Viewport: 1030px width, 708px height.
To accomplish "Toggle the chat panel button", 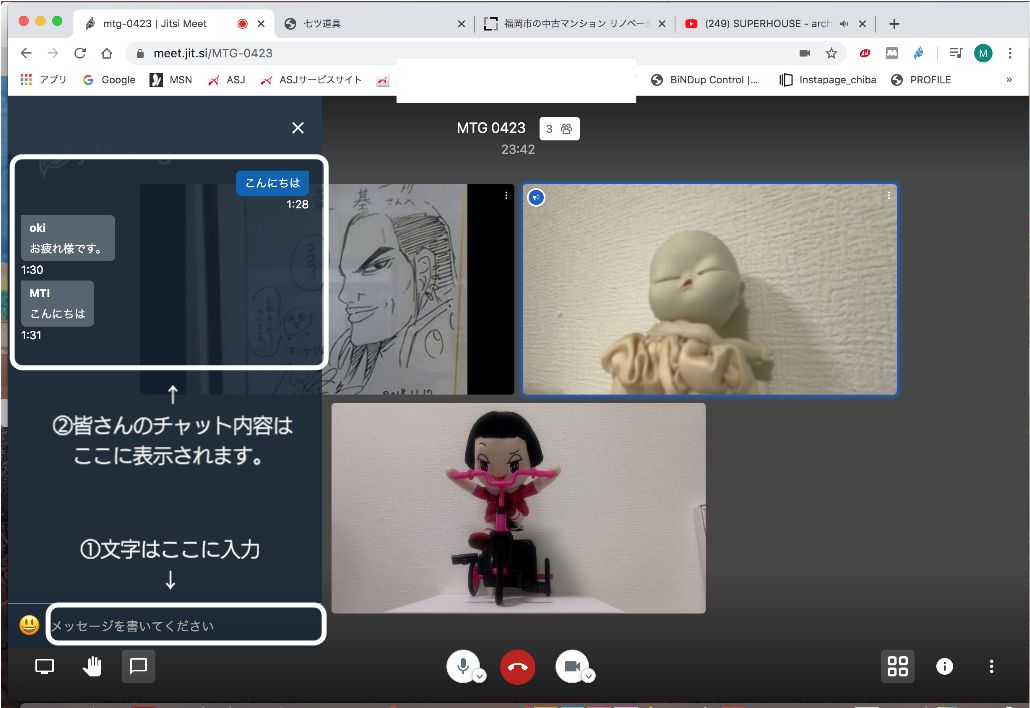I will (138, 667).
